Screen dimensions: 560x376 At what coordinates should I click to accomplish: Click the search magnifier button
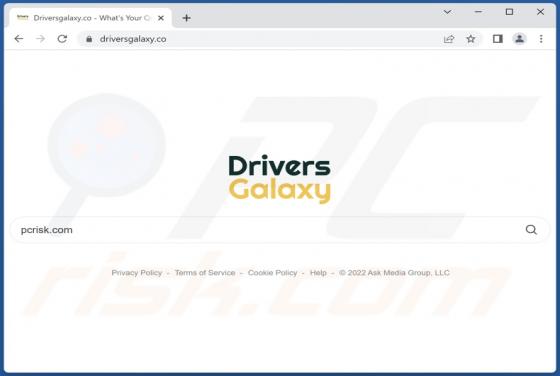531,230
